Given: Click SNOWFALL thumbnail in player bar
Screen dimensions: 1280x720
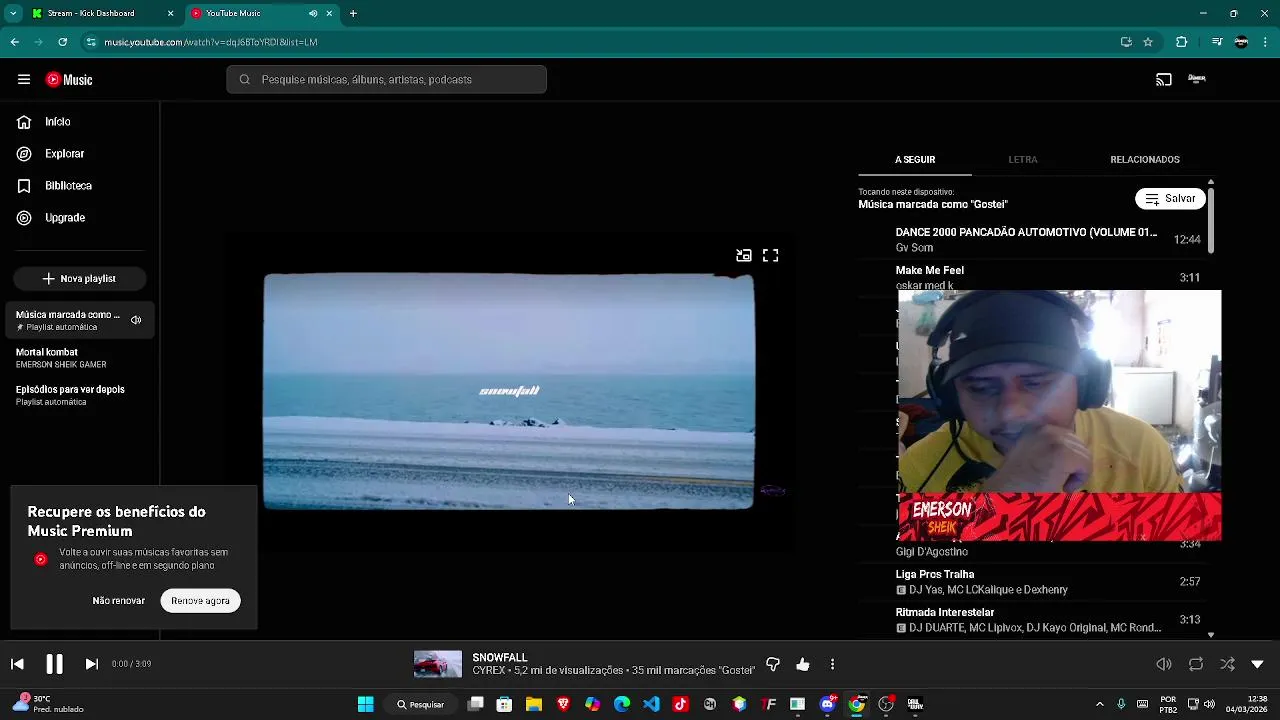Looking at the screenshot, I should [x=438, y=664].
